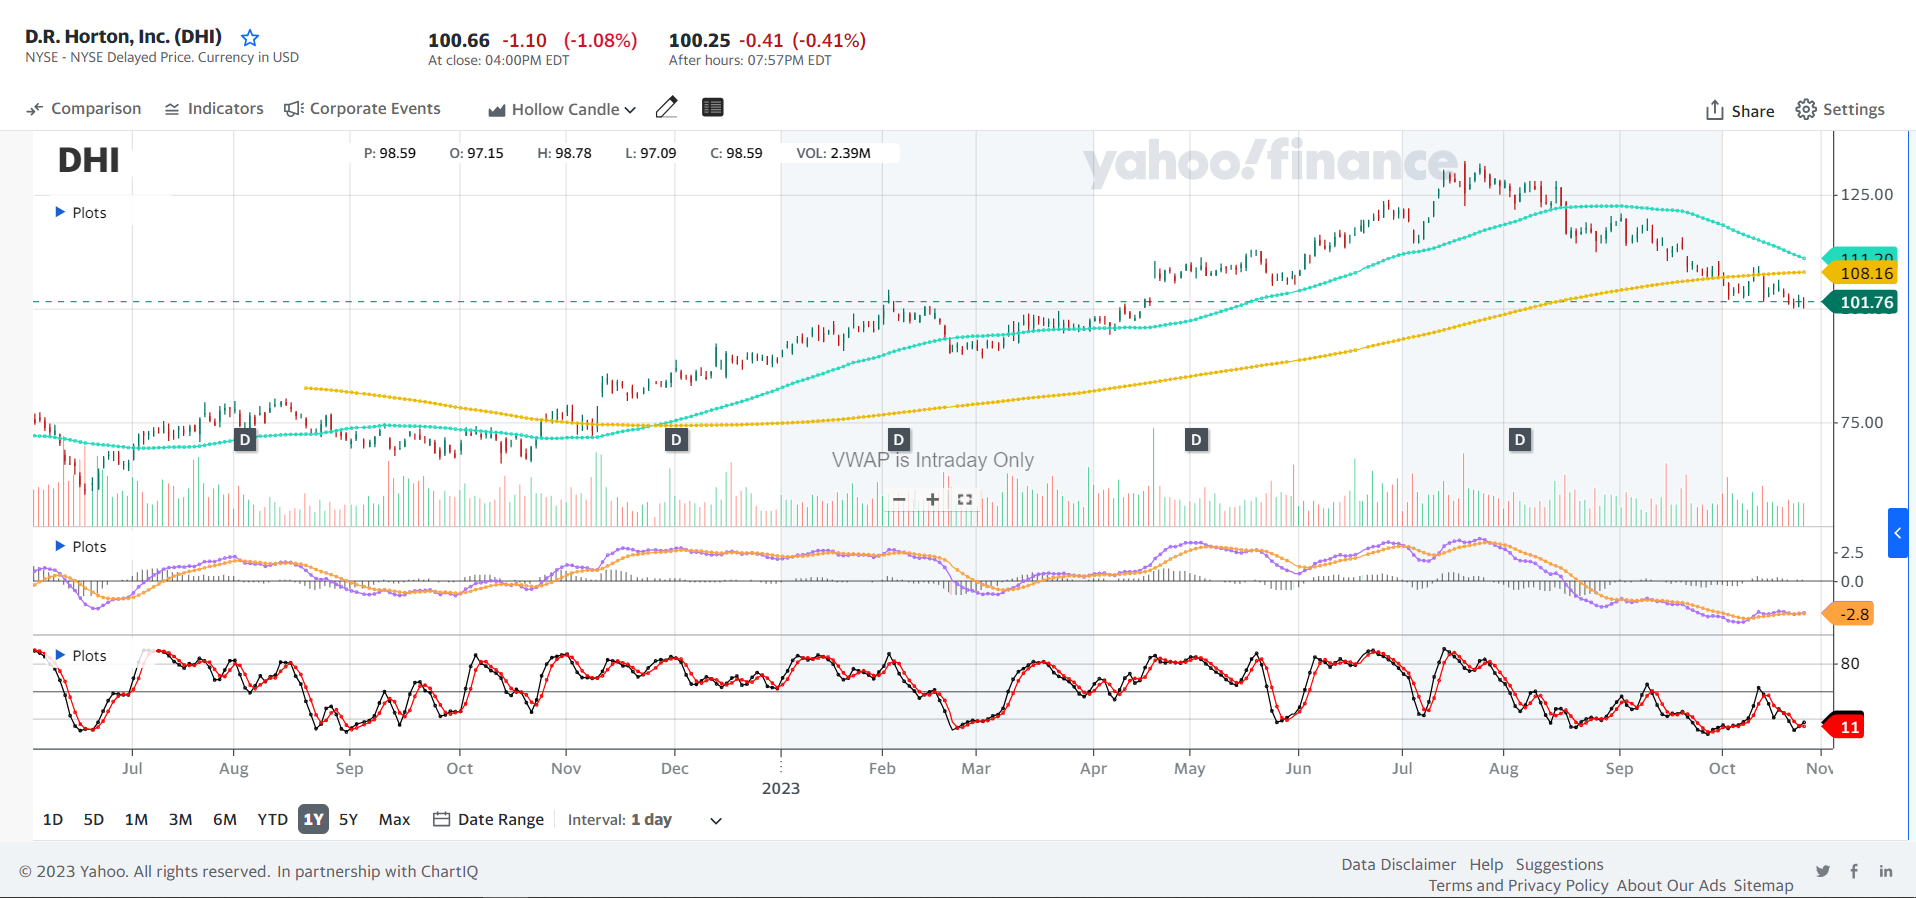Viewport: 1916px width, 898px height.
Task: Select the 1M range
Action: click(x=136, y=819)
